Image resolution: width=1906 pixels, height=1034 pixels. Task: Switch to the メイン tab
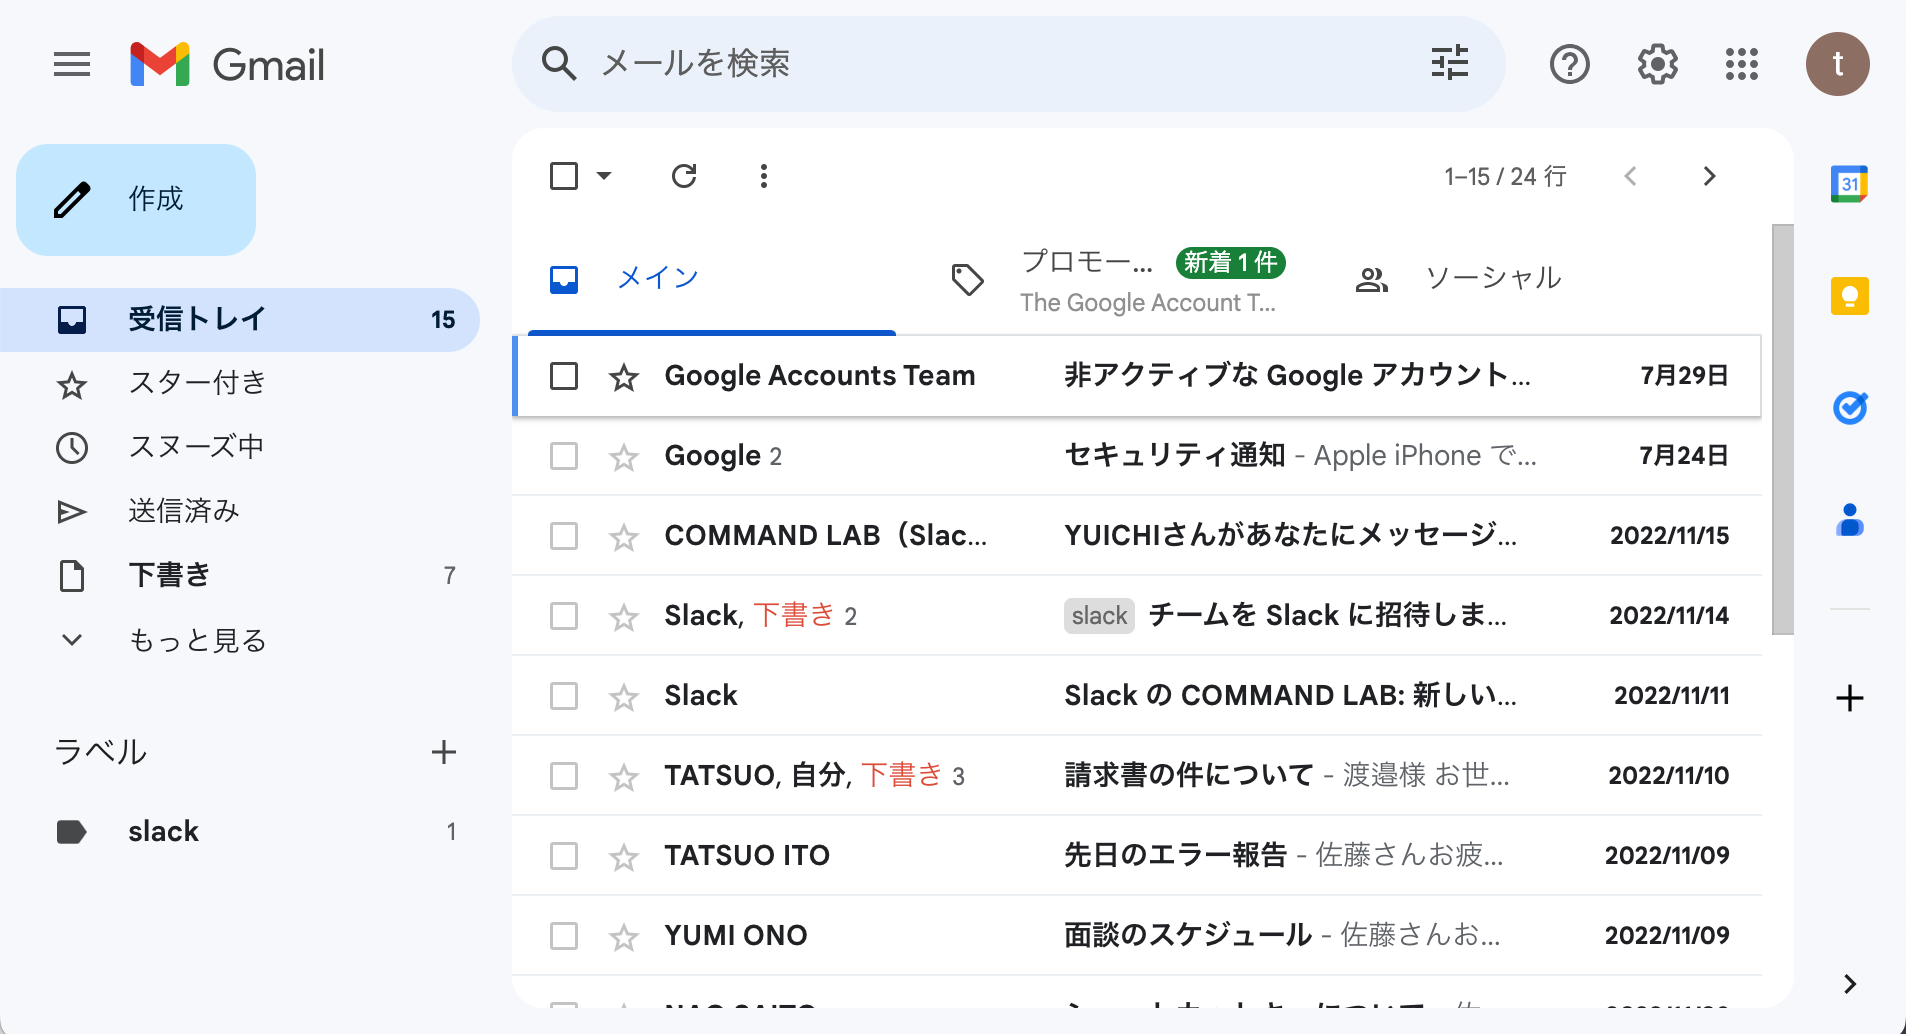pos(712,279)
